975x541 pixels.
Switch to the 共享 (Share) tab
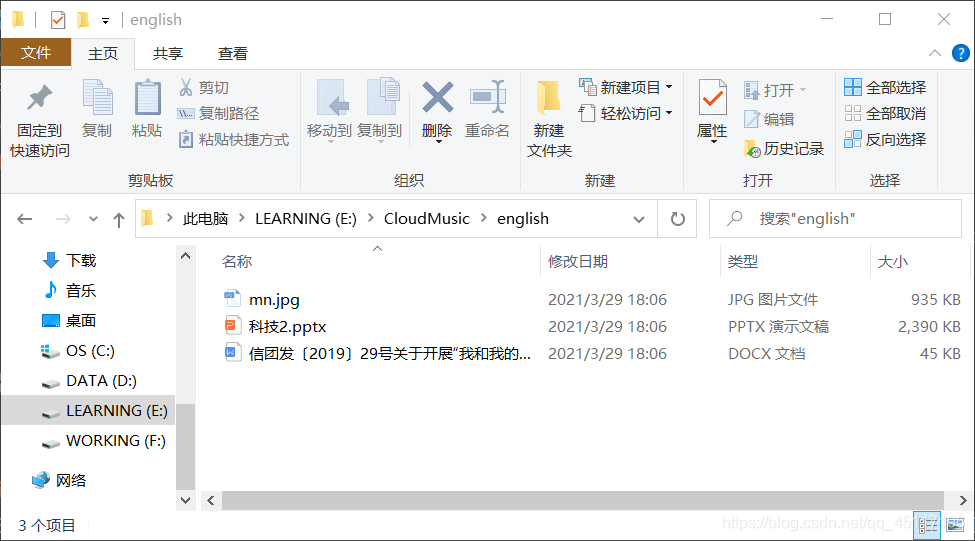(x=168, y=54)
